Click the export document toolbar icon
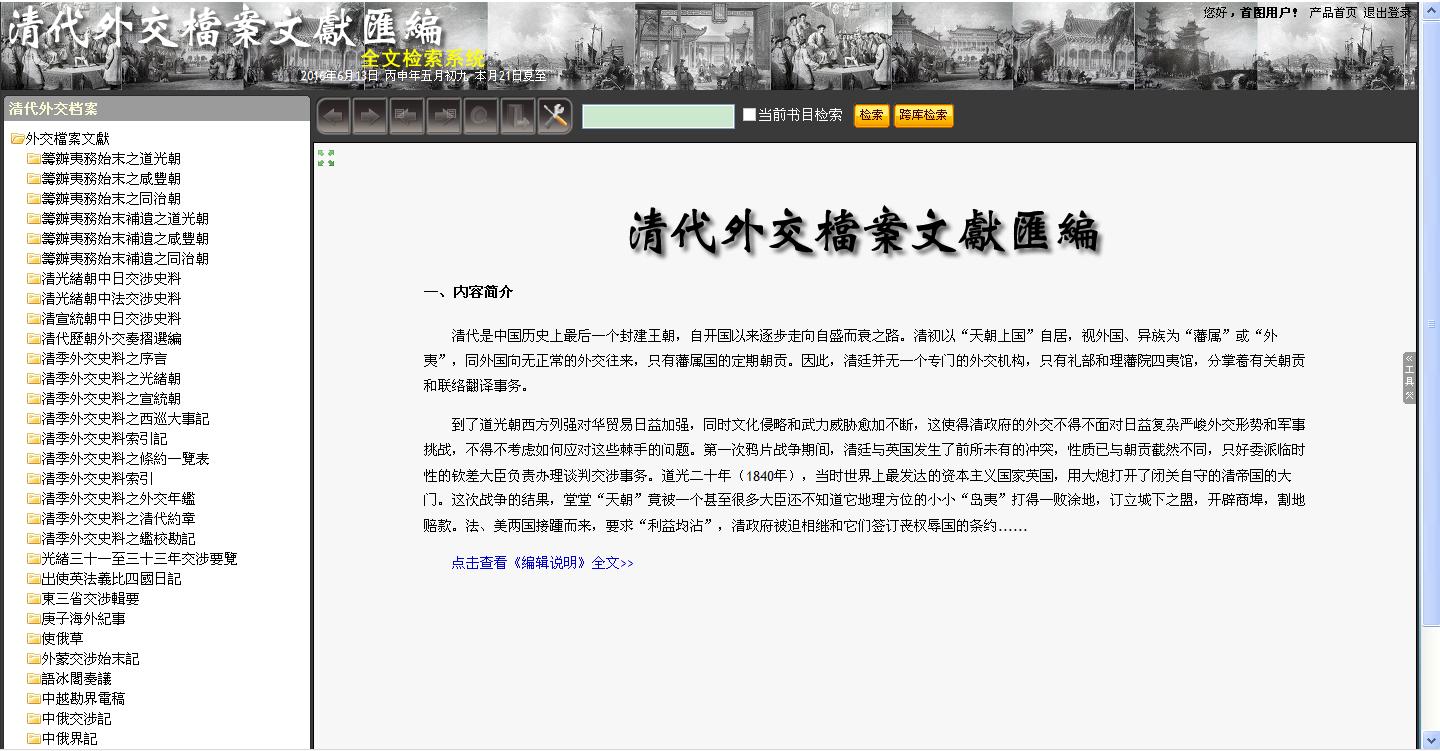The width and height of the screenshot is (1440, 751). tap(518, 117)
